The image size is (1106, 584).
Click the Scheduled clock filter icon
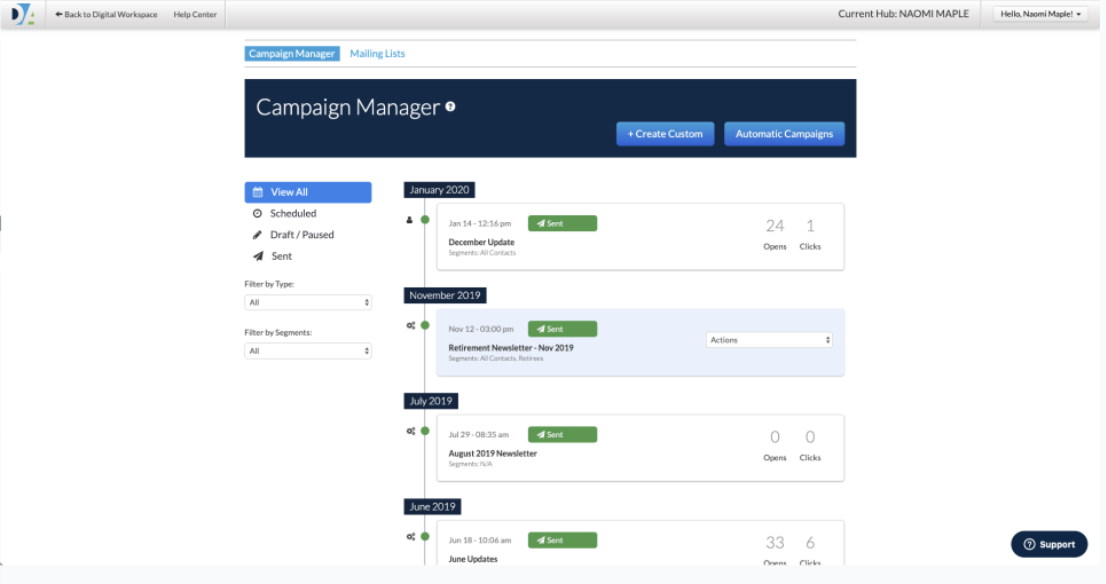click(x=258, y=213)
